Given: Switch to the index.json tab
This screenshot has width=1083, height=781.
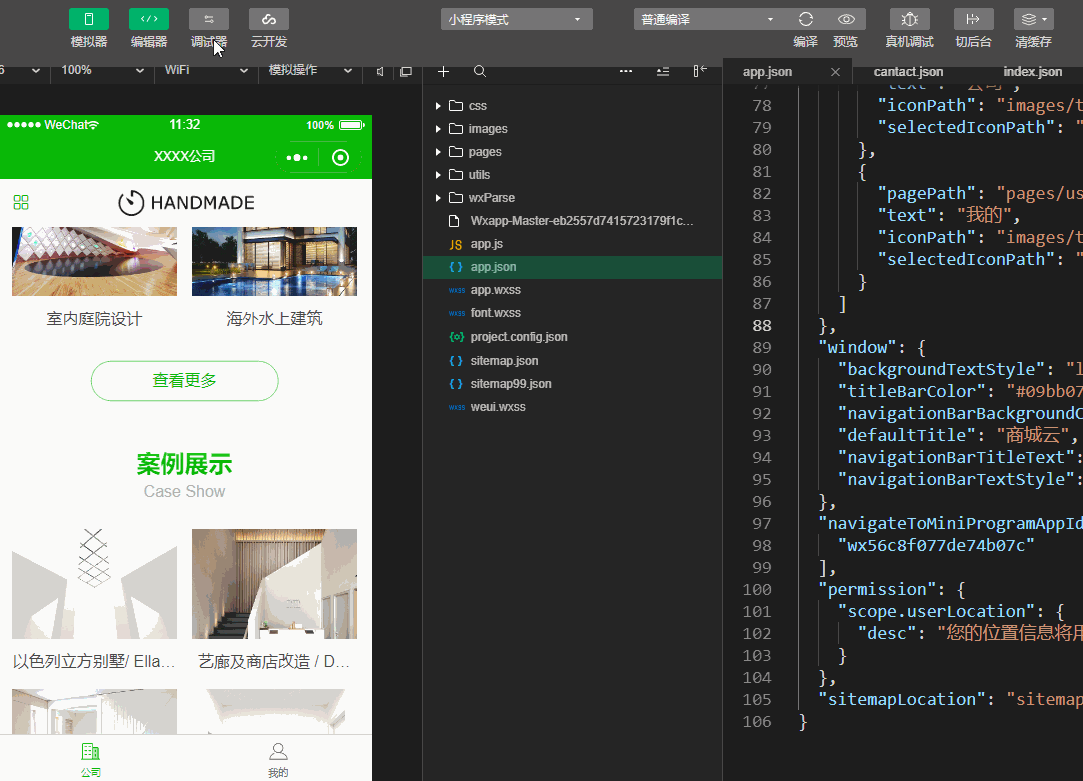Looking at the screenshot, I should point(1032,72).
